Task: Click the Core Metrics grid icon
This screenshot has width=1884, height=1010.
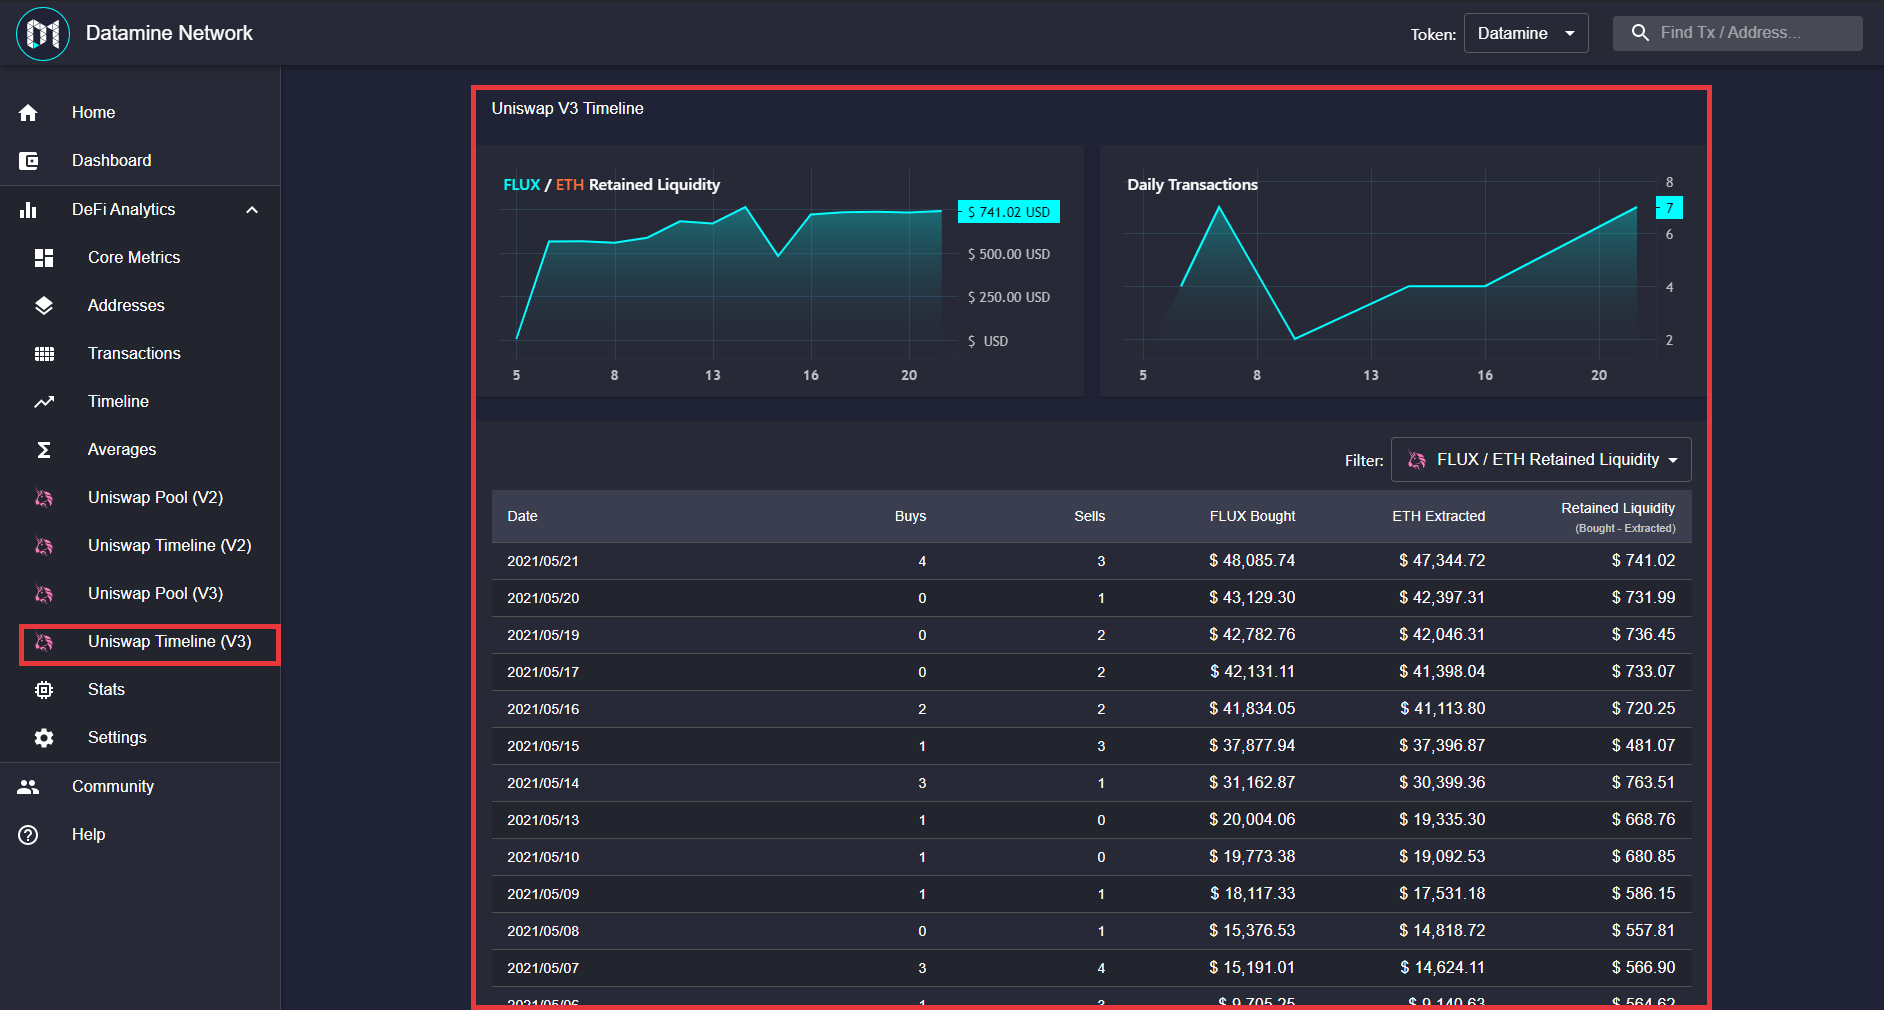Action: point(44,258)
